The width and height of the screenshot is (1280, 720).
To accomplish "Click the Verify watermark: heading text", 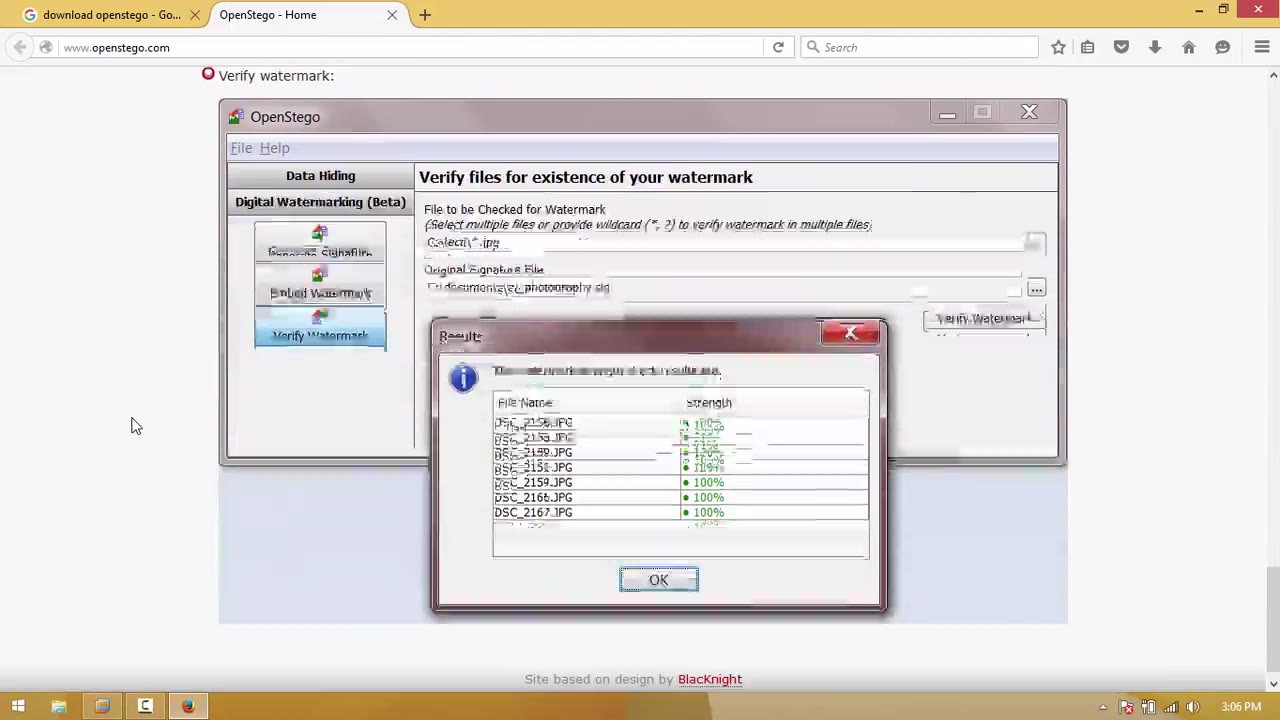I will click(276, 75).
